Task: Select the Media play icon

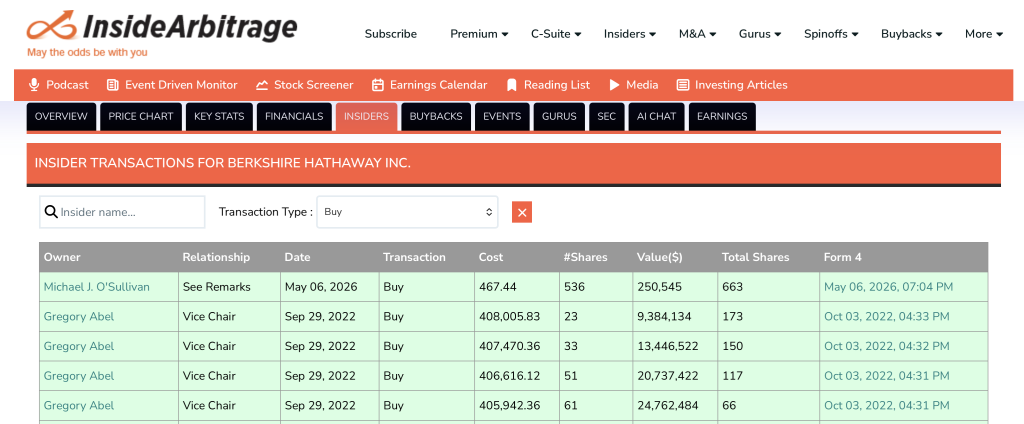Action: pos(614,85)
